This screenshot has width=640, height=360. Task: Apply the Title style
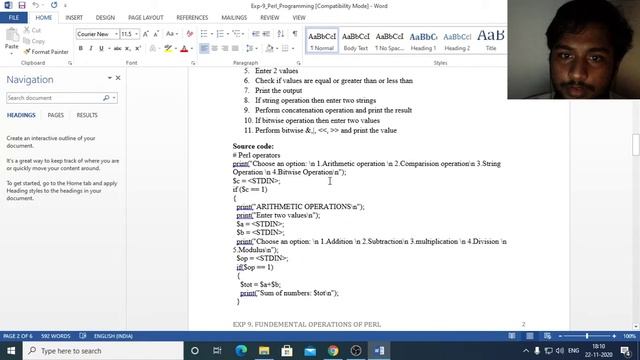[x=491, y=41]
